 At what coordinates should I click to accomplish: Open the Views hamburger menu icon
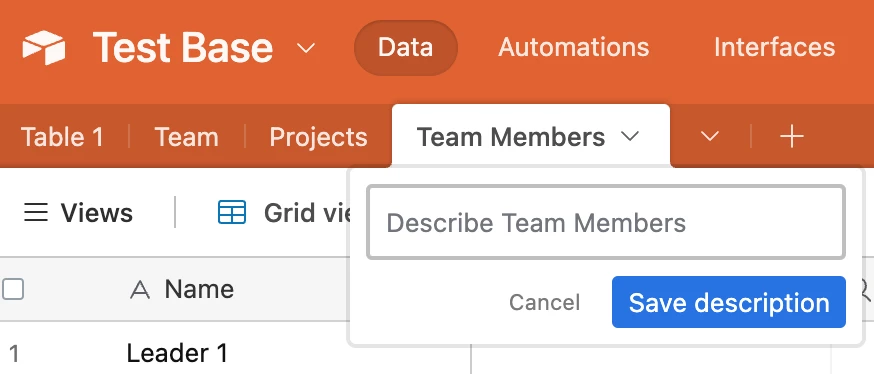tap(36, 213)
